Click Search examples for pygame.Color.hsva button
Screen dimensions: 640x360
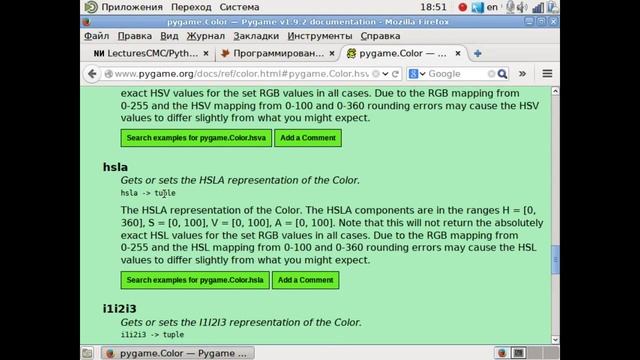click(x=196, y=138)
